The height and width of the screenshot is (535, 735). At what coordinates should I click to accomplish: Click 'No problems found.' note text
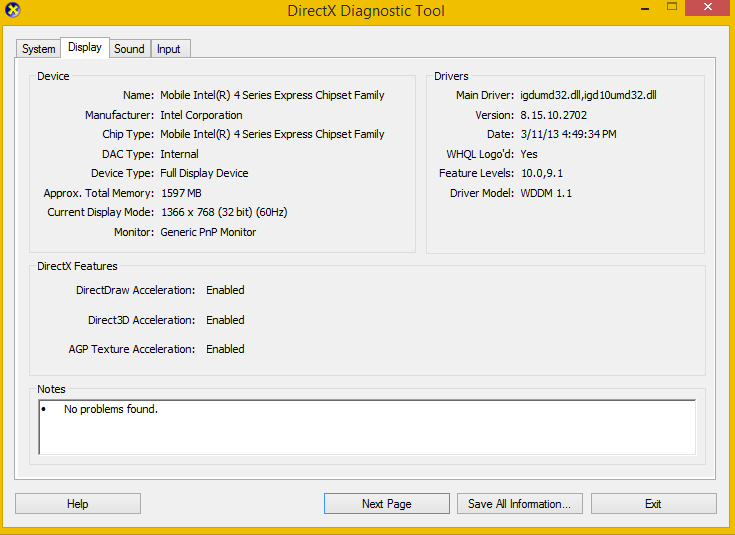tap(111, 409)
